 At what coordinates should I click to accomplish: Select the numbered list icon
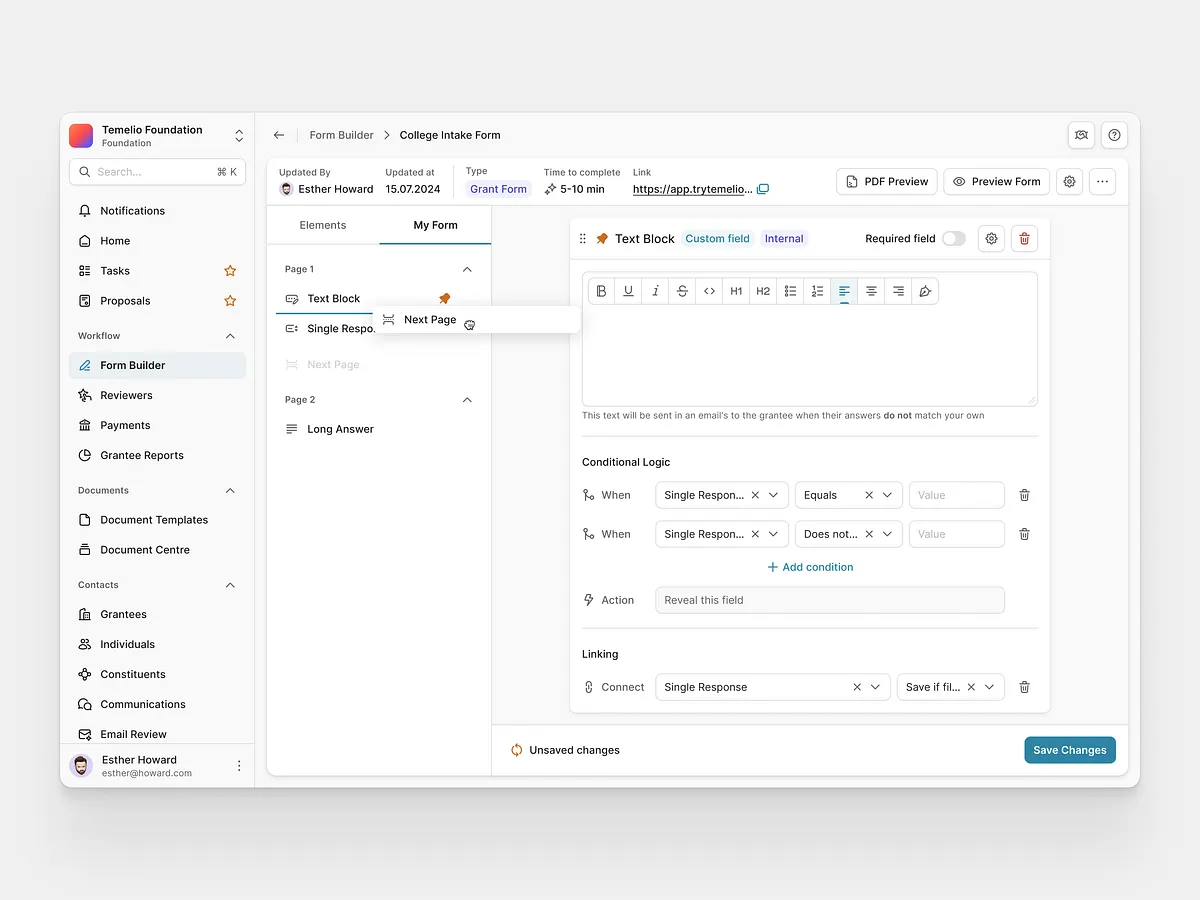click(816, 291)
